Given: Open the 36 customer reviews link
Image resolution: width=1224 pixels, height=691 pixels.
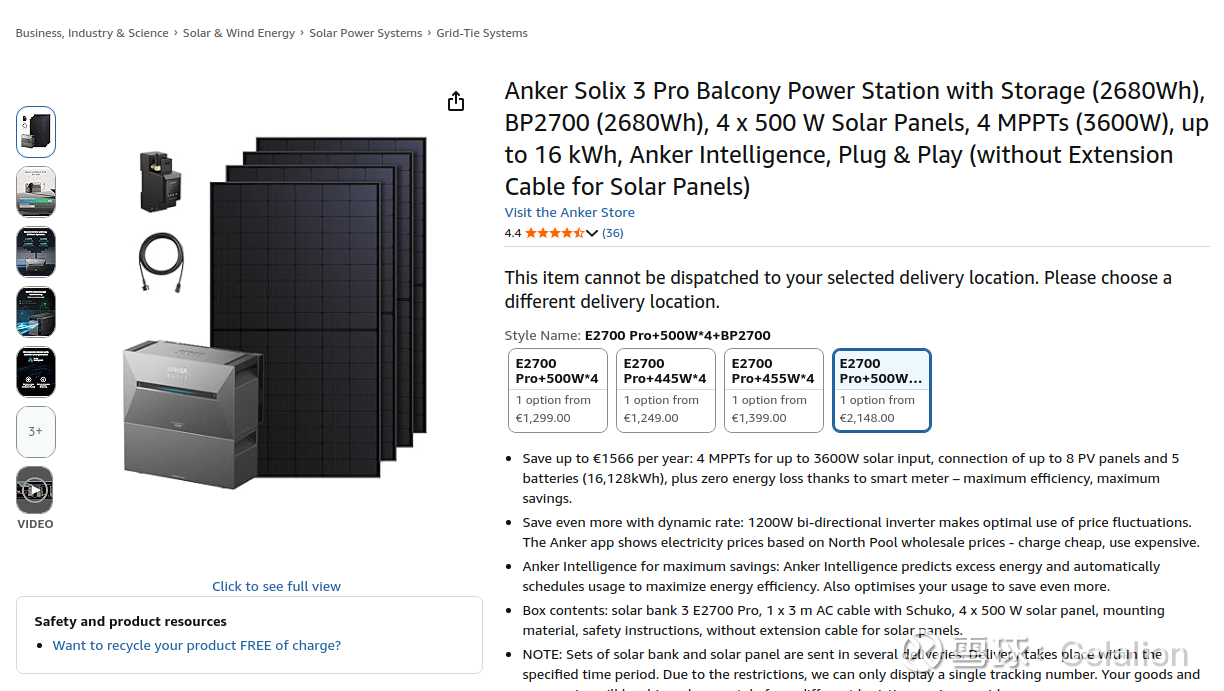Looking at the screenshot, I should click(613, 233).
